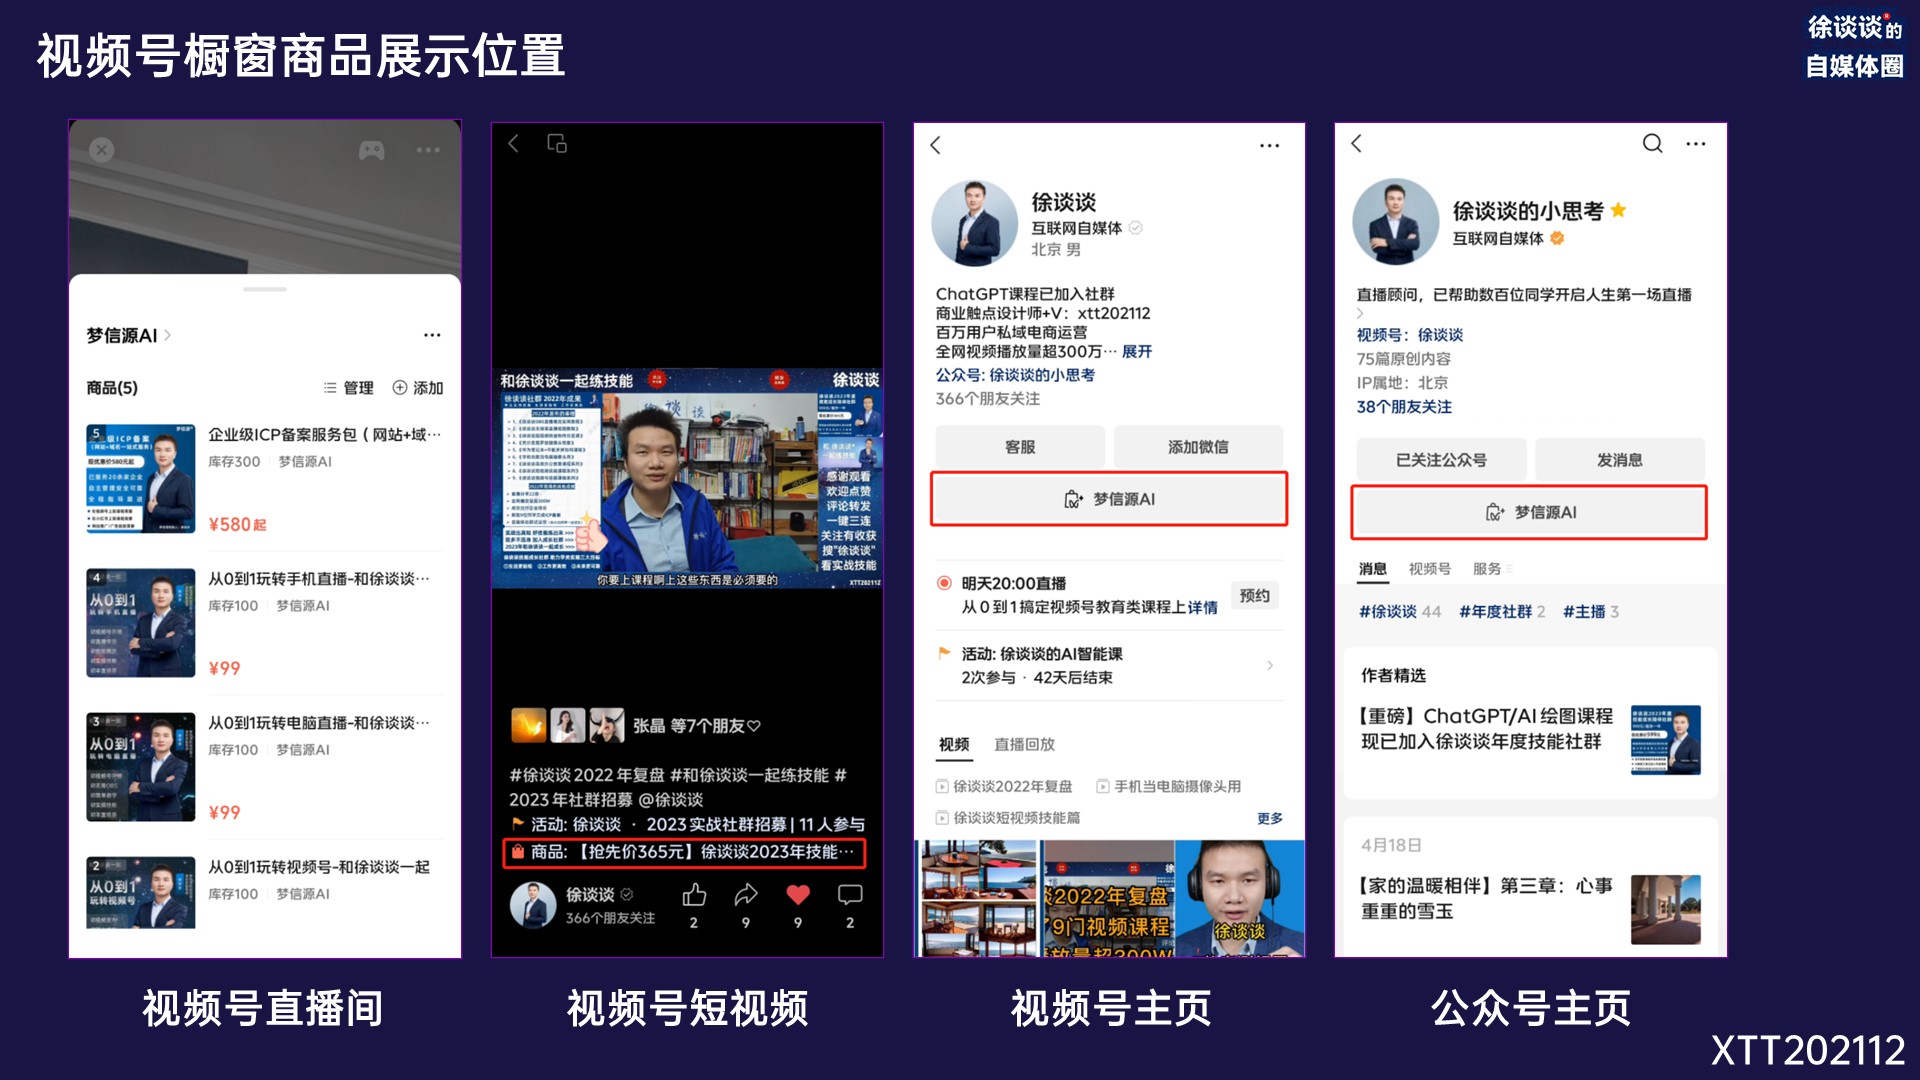
Task: Open the 公众号: 徐谈谈的小思考 link
Action: pyautogui.click(x=1015, y=375)
